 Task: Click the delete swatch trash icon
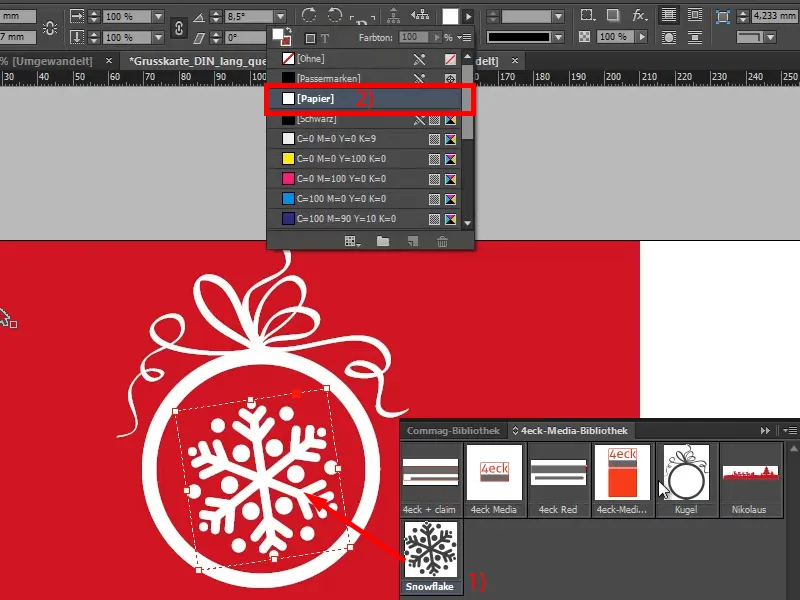(442, 241)
